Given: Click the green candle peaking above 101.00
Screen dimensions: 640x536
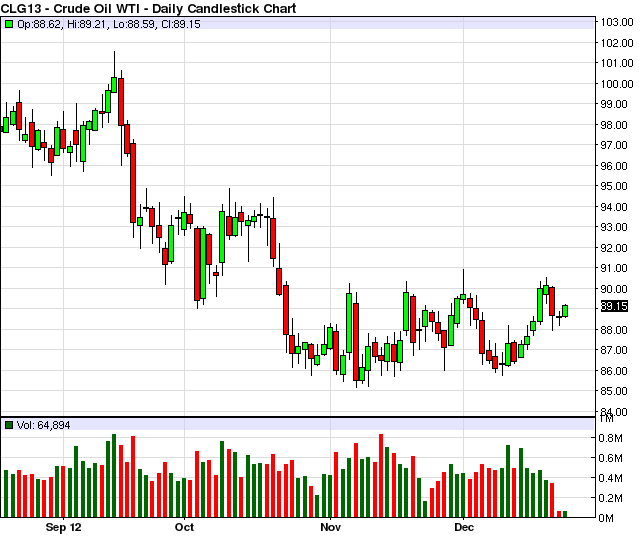Looking at the screenshot, I should (x=114, y=85).
